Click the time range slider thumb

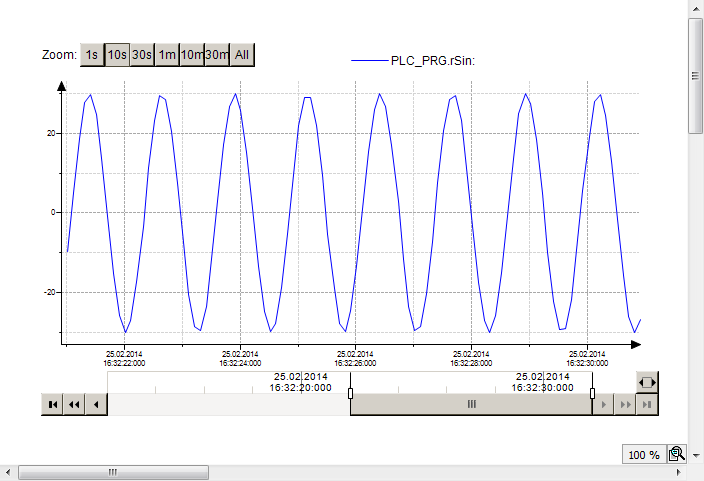tap(471, 404)
